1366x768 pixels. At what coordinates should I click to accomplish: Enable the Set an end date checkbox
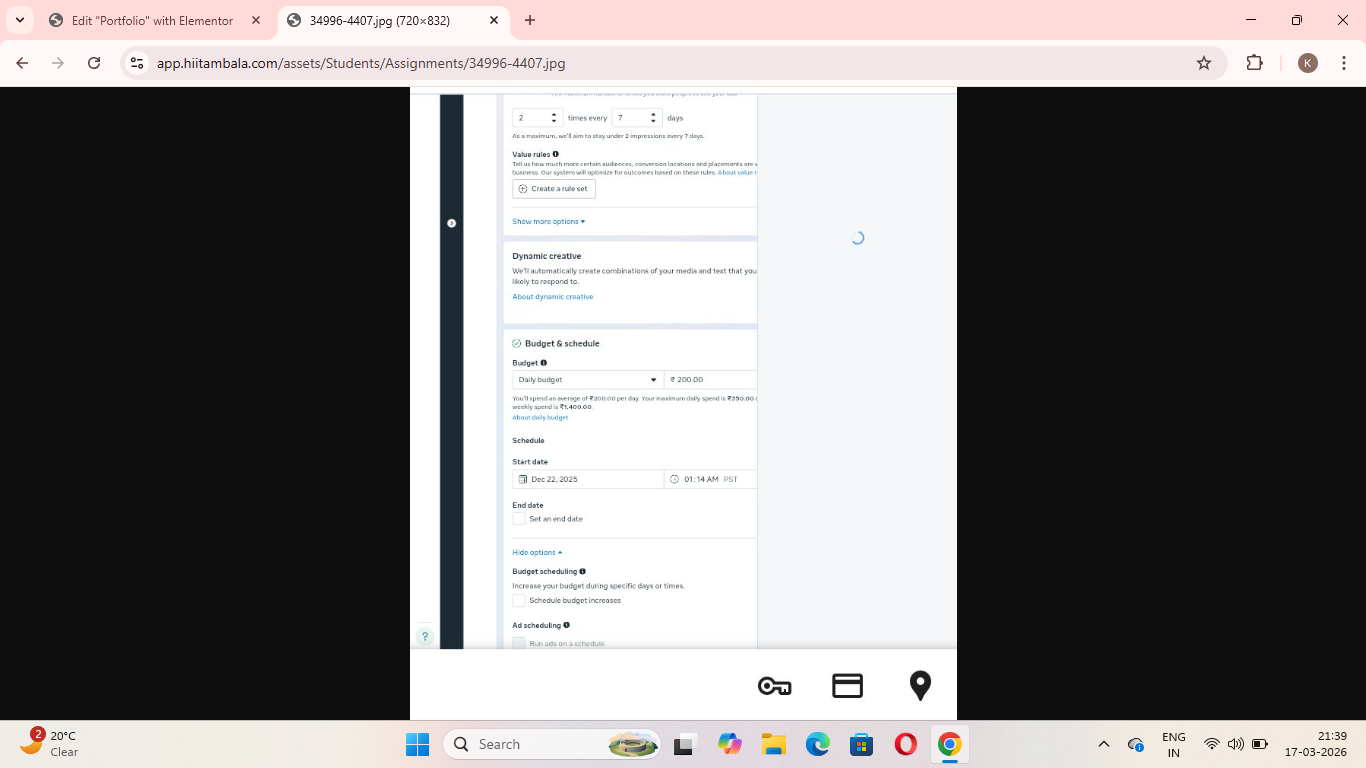click(x=519, y=519)
